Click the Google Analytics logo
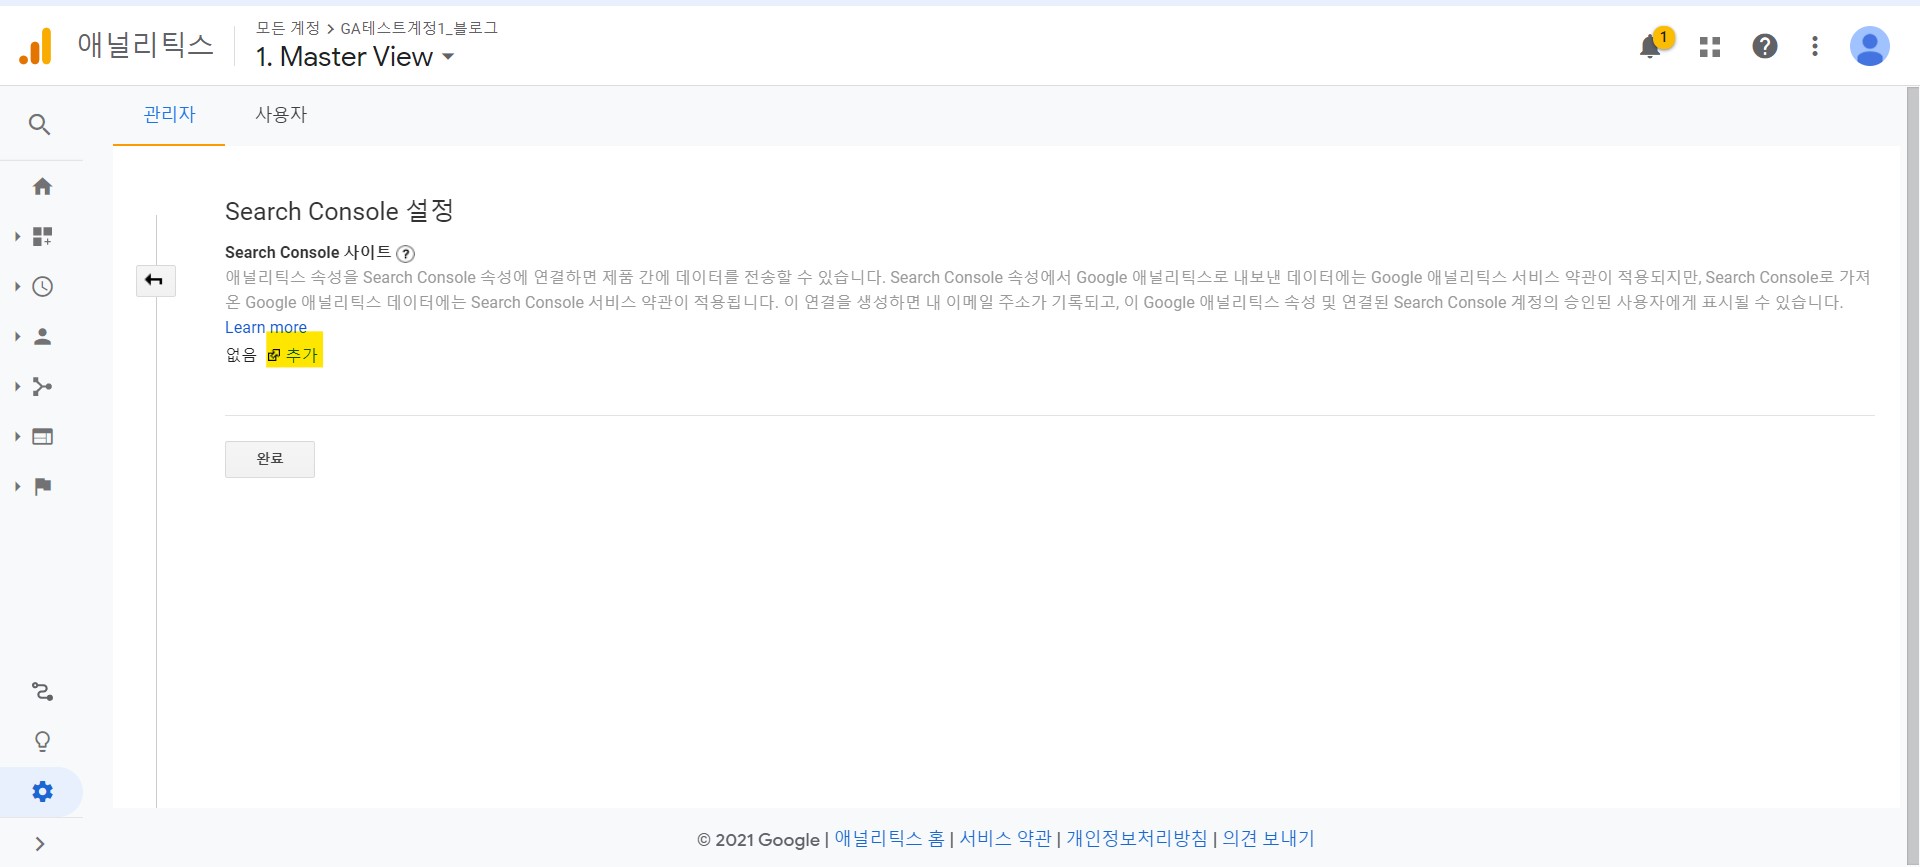The height and width of the screenshot is (867, 1920). pyautogui.click(x=36, y=47)
